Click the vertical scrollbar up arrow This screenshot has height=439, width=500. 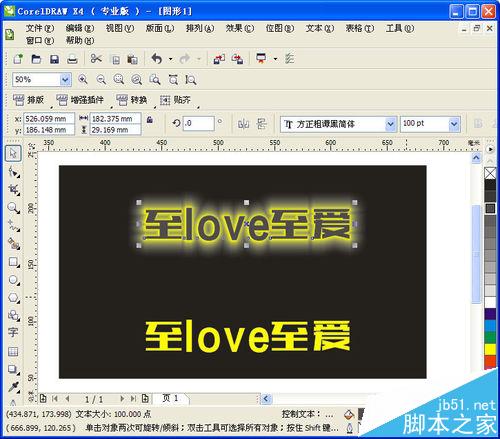click(x=477, y=157)
